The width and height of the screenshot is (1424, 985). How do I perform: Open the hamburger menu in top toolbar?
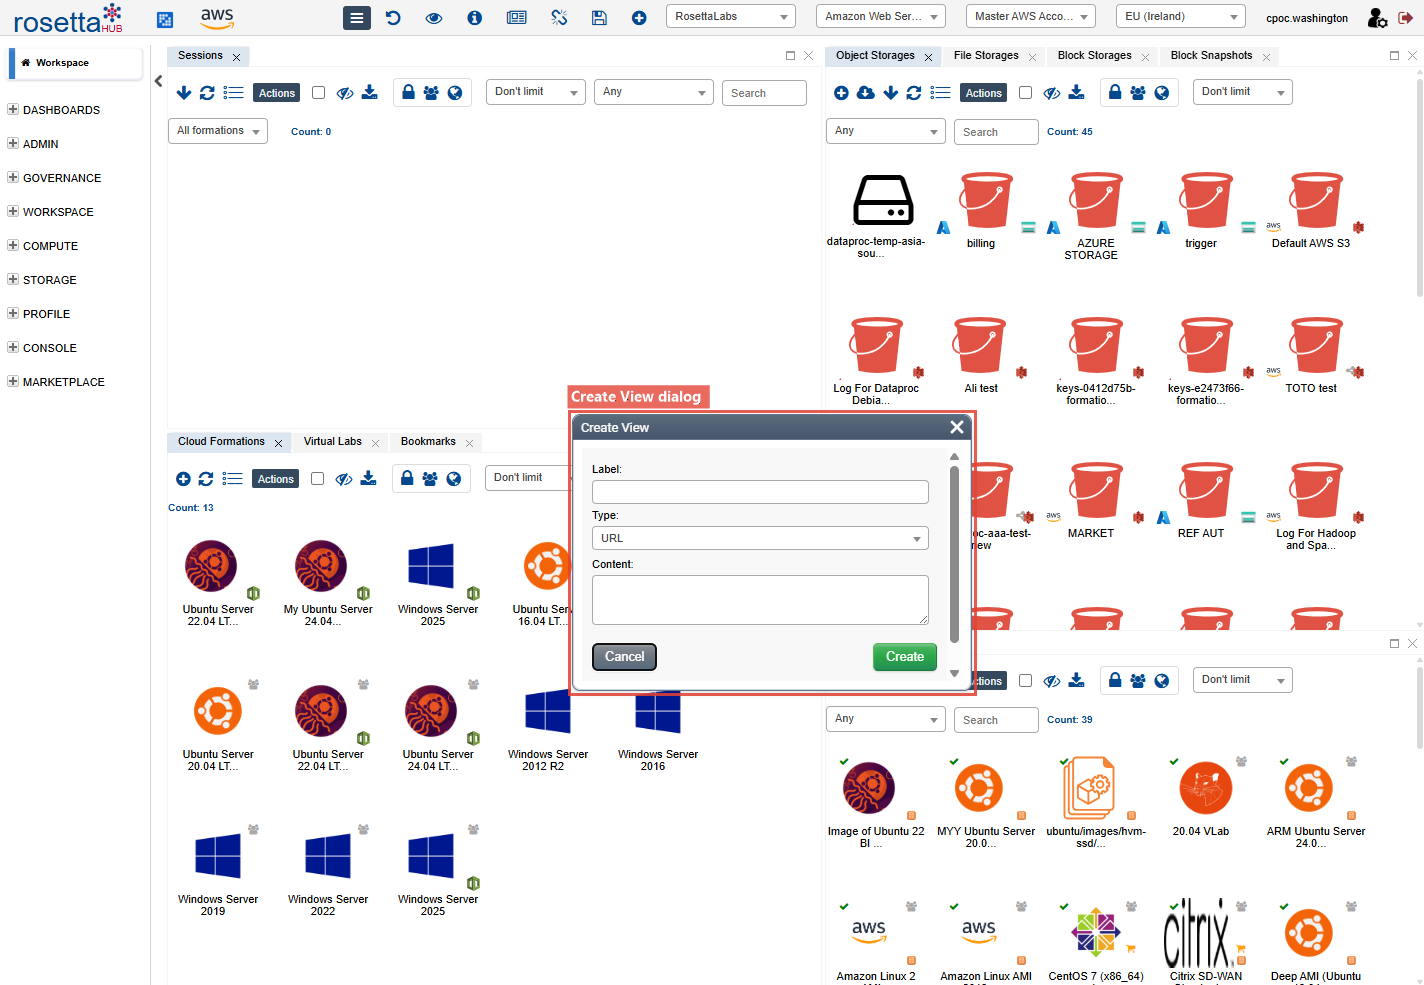point(356,17)
